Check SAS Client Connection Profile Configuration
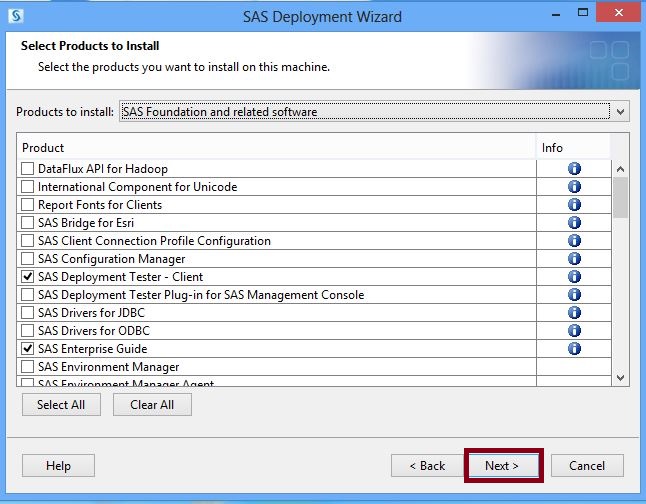 pos(28,241)
